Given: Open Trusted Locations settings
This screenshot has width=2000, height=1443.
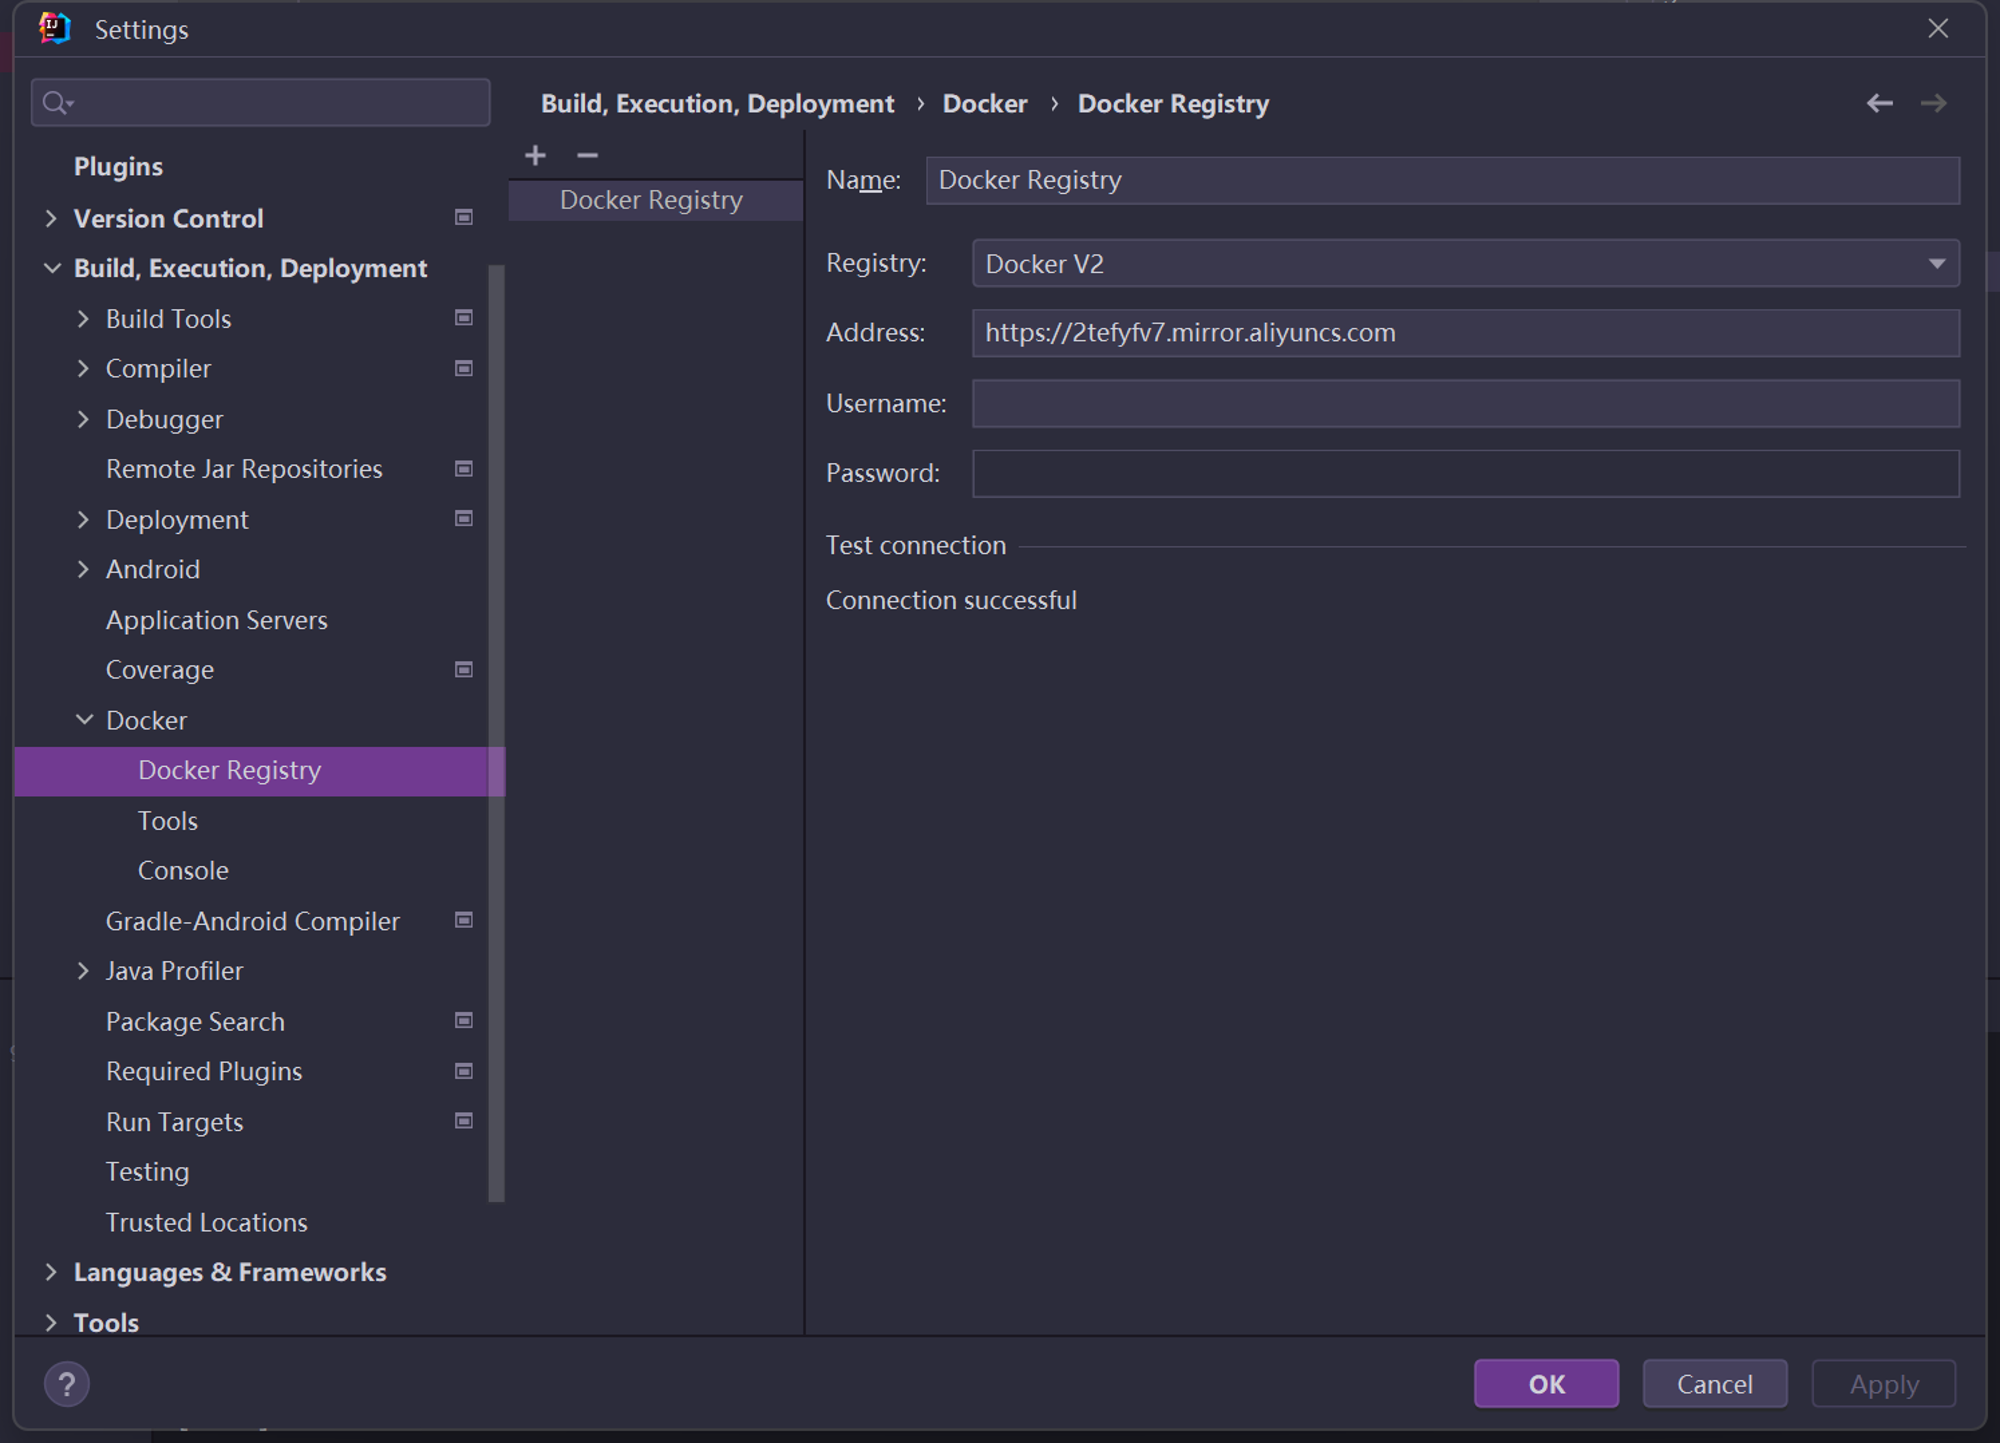Looking at the screenshot, I should pos(206,1222).
